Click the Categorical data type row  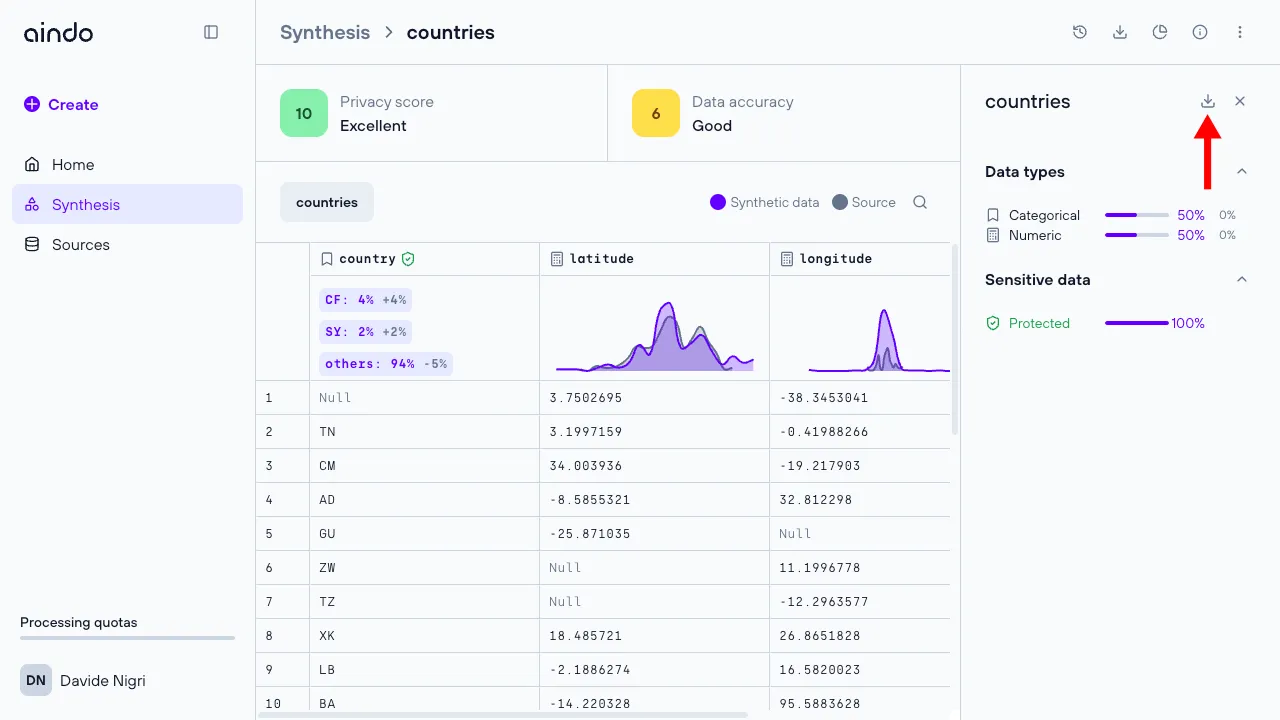1110,215
